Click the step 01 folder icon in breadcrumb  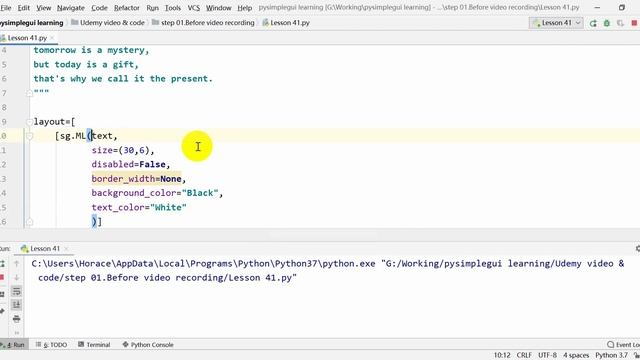[x=155, y=22]
